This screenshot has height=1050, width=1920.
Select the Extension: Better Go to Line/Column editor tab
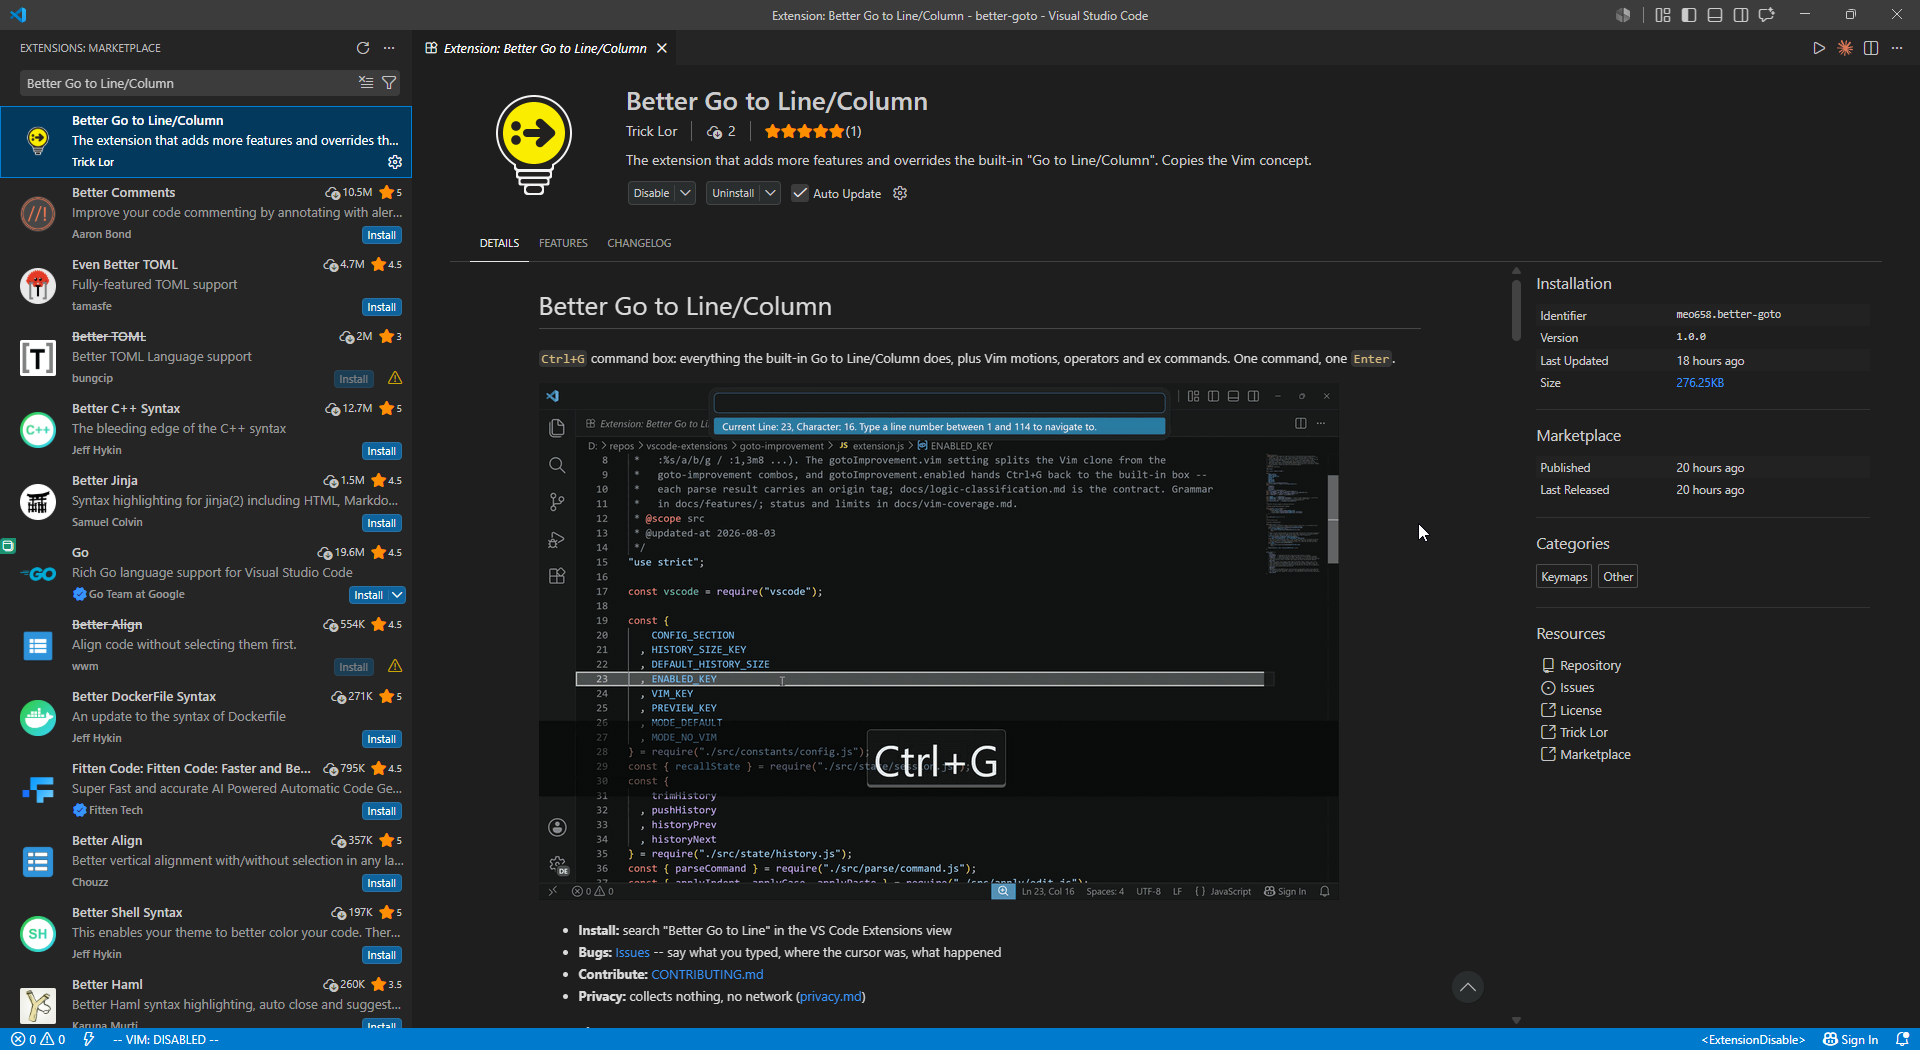pyautogui.click(x=545, y=48)
